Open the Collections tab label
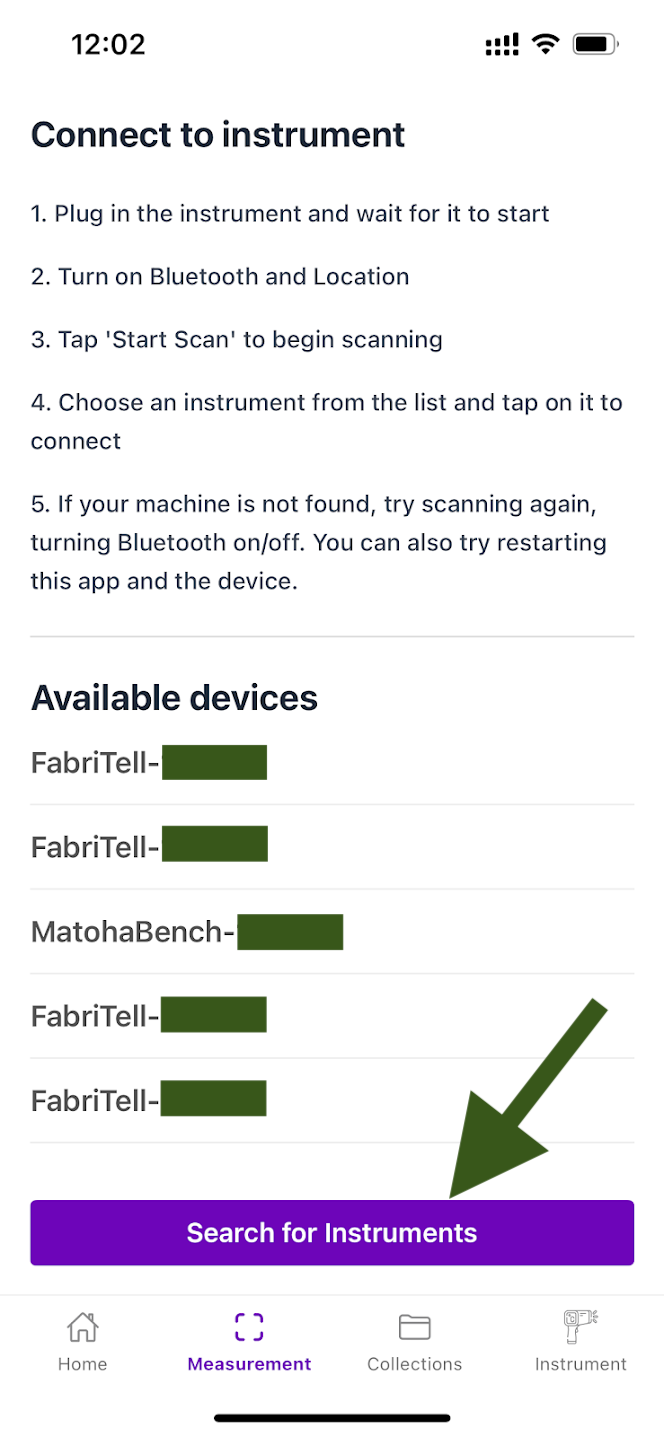 414,1364
